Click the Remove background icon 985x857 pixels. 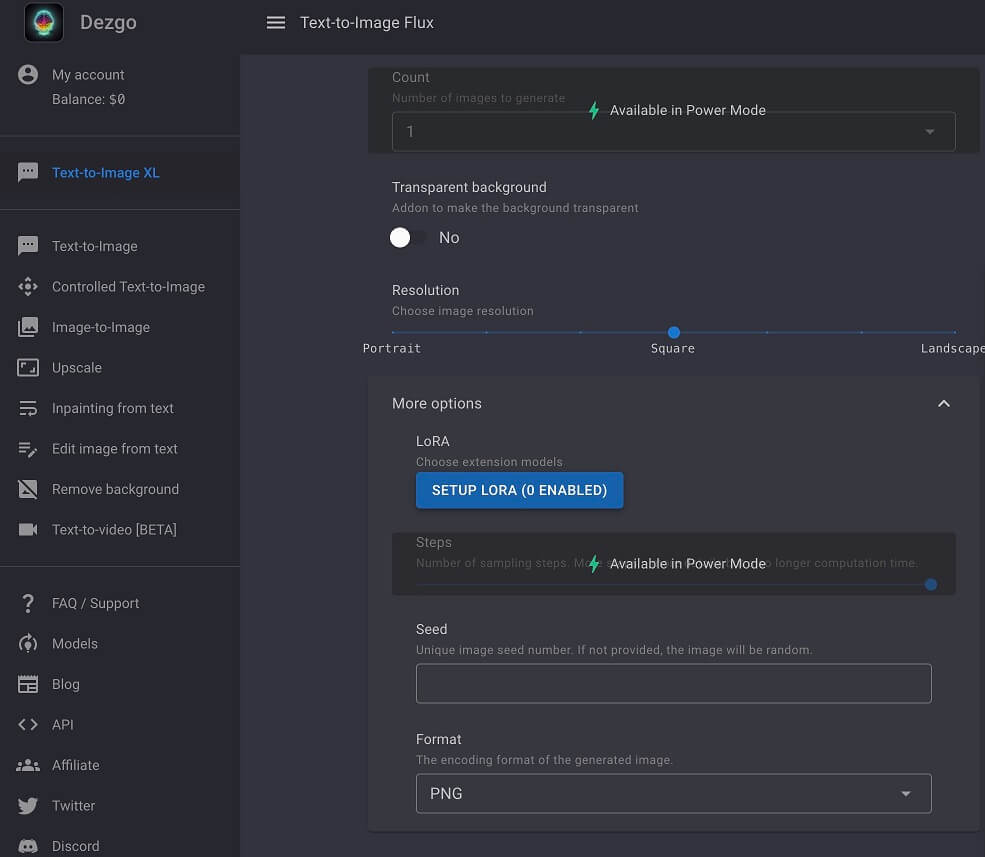28,489
